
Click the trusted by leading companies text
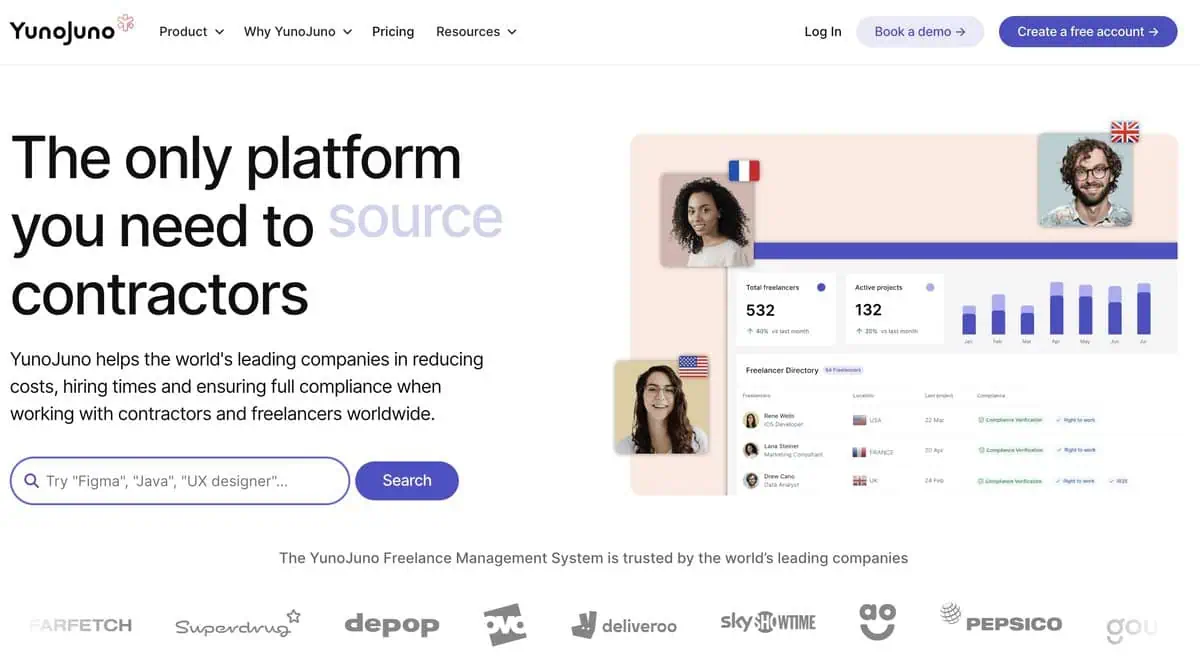594,558
